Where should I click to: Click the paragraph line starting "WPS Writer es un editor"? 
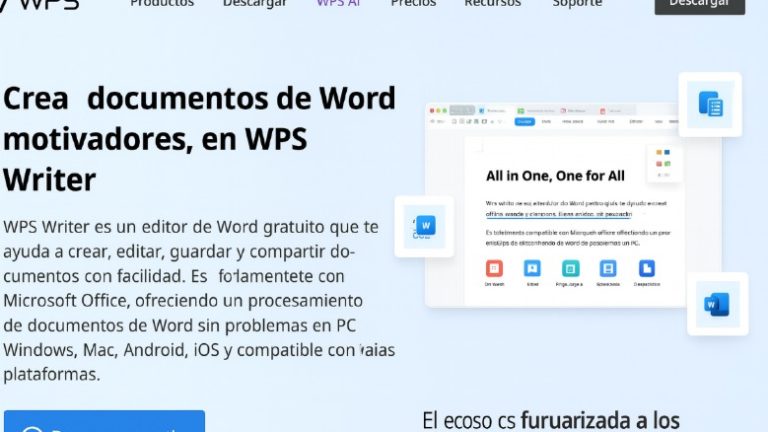pos(191,227)
